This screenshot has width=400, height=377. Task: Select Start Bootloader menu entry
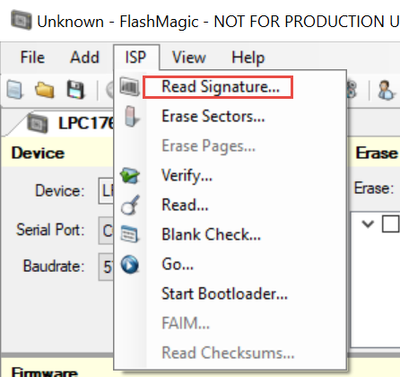coord(224,294)
